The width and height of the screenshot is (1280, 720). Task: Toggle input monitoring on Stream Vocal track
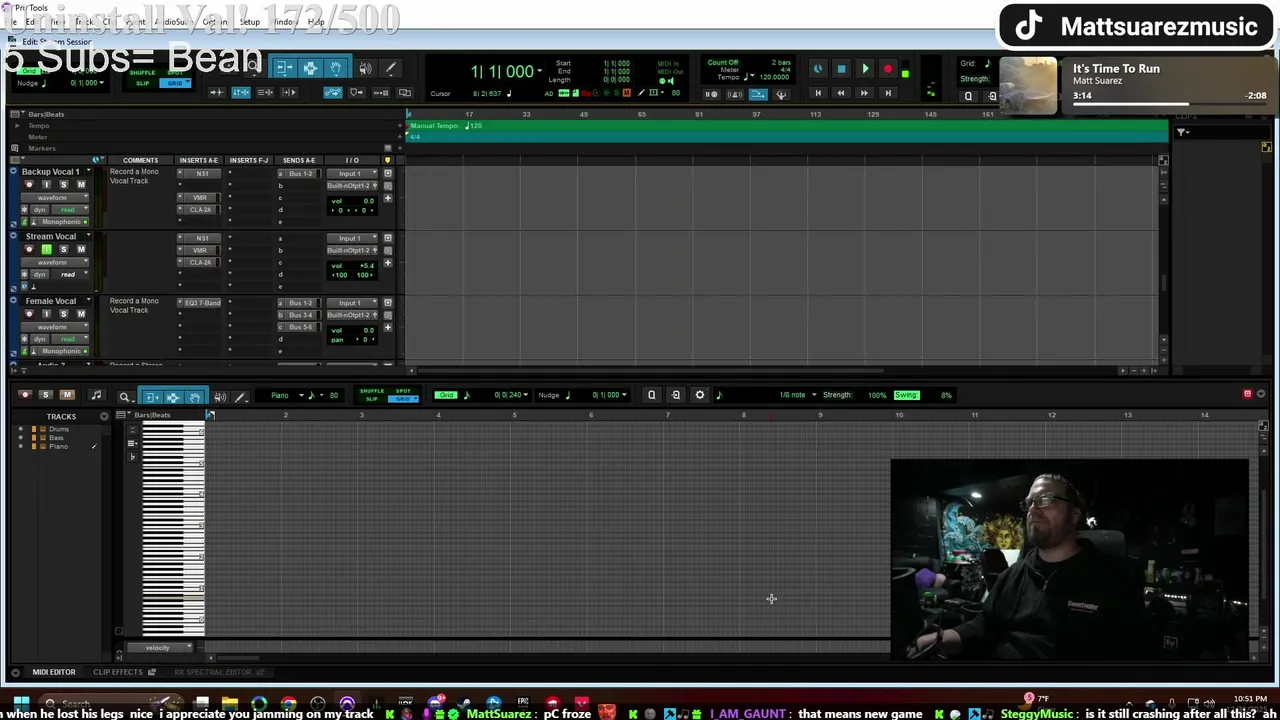click(46, 249)
